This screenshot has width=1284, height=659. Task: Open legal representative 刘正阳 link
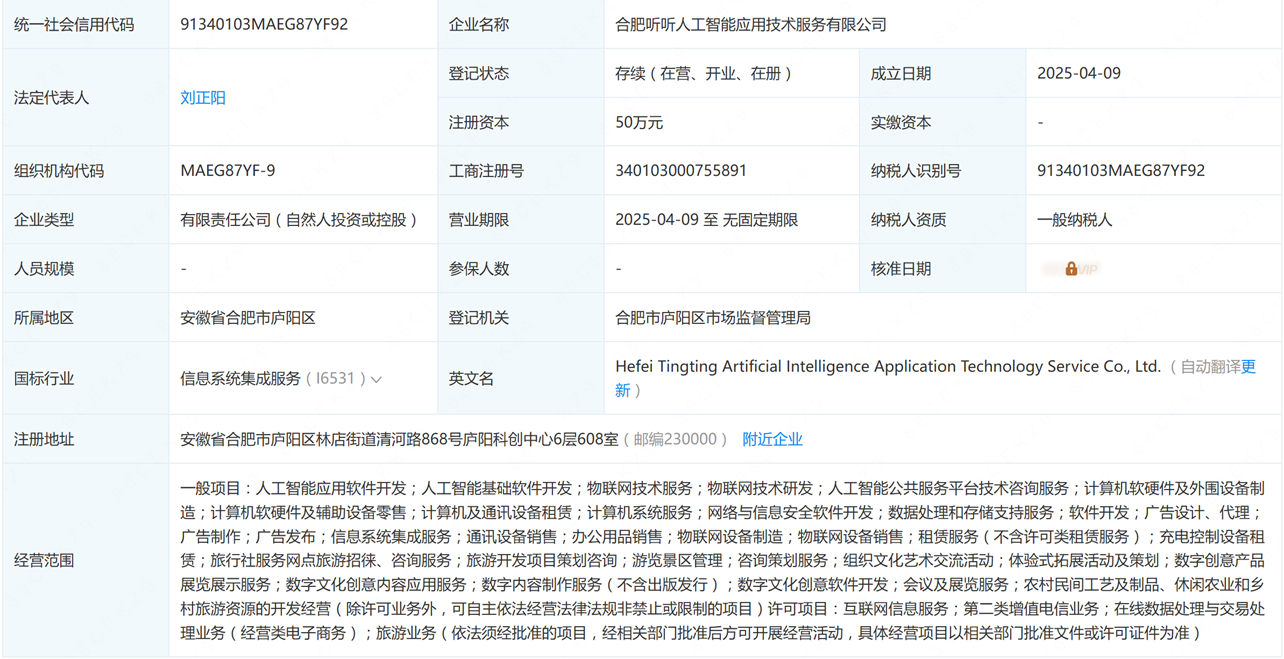tap(203, 98)
